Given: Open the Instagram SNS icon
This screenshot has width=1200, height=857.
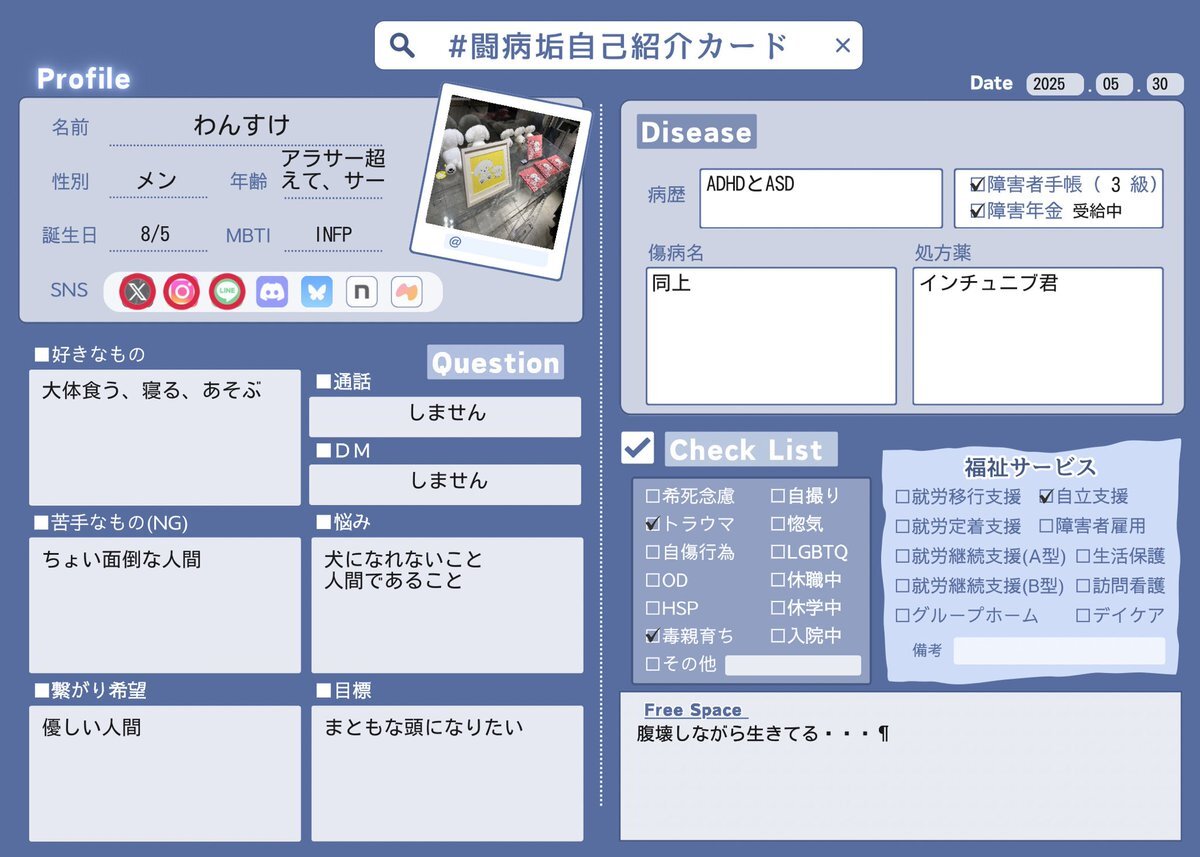Looking at the screenshot, I should pyautogui.click(x=182, y=292).
